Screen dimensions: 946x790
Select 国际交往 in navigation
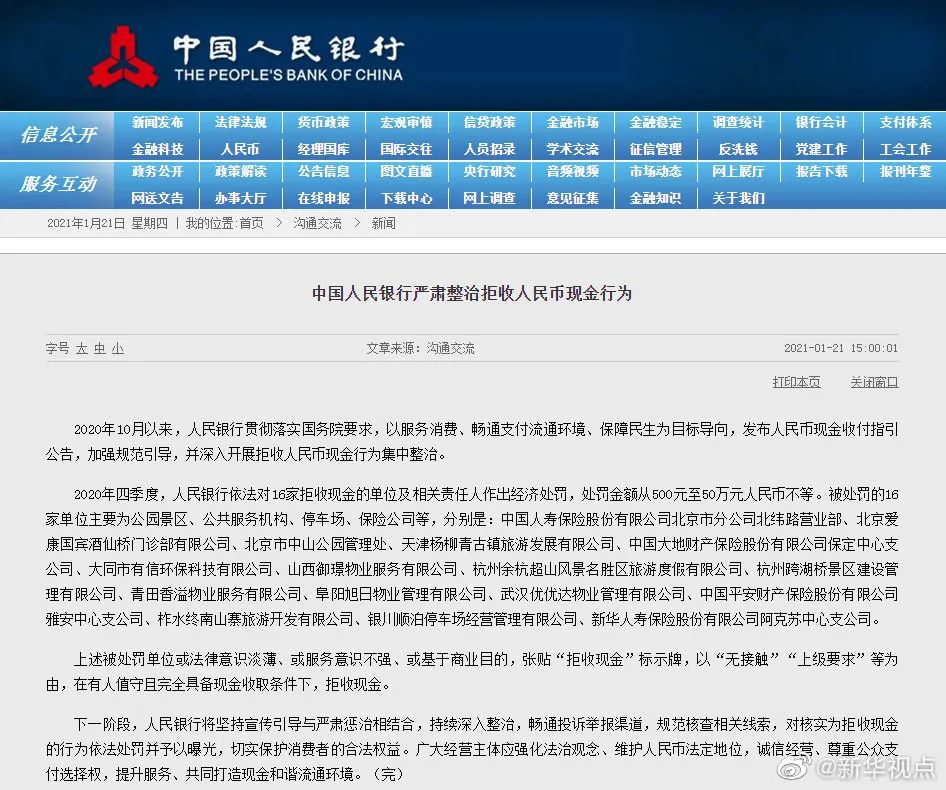pyautogui.click(x=406, y=149)
